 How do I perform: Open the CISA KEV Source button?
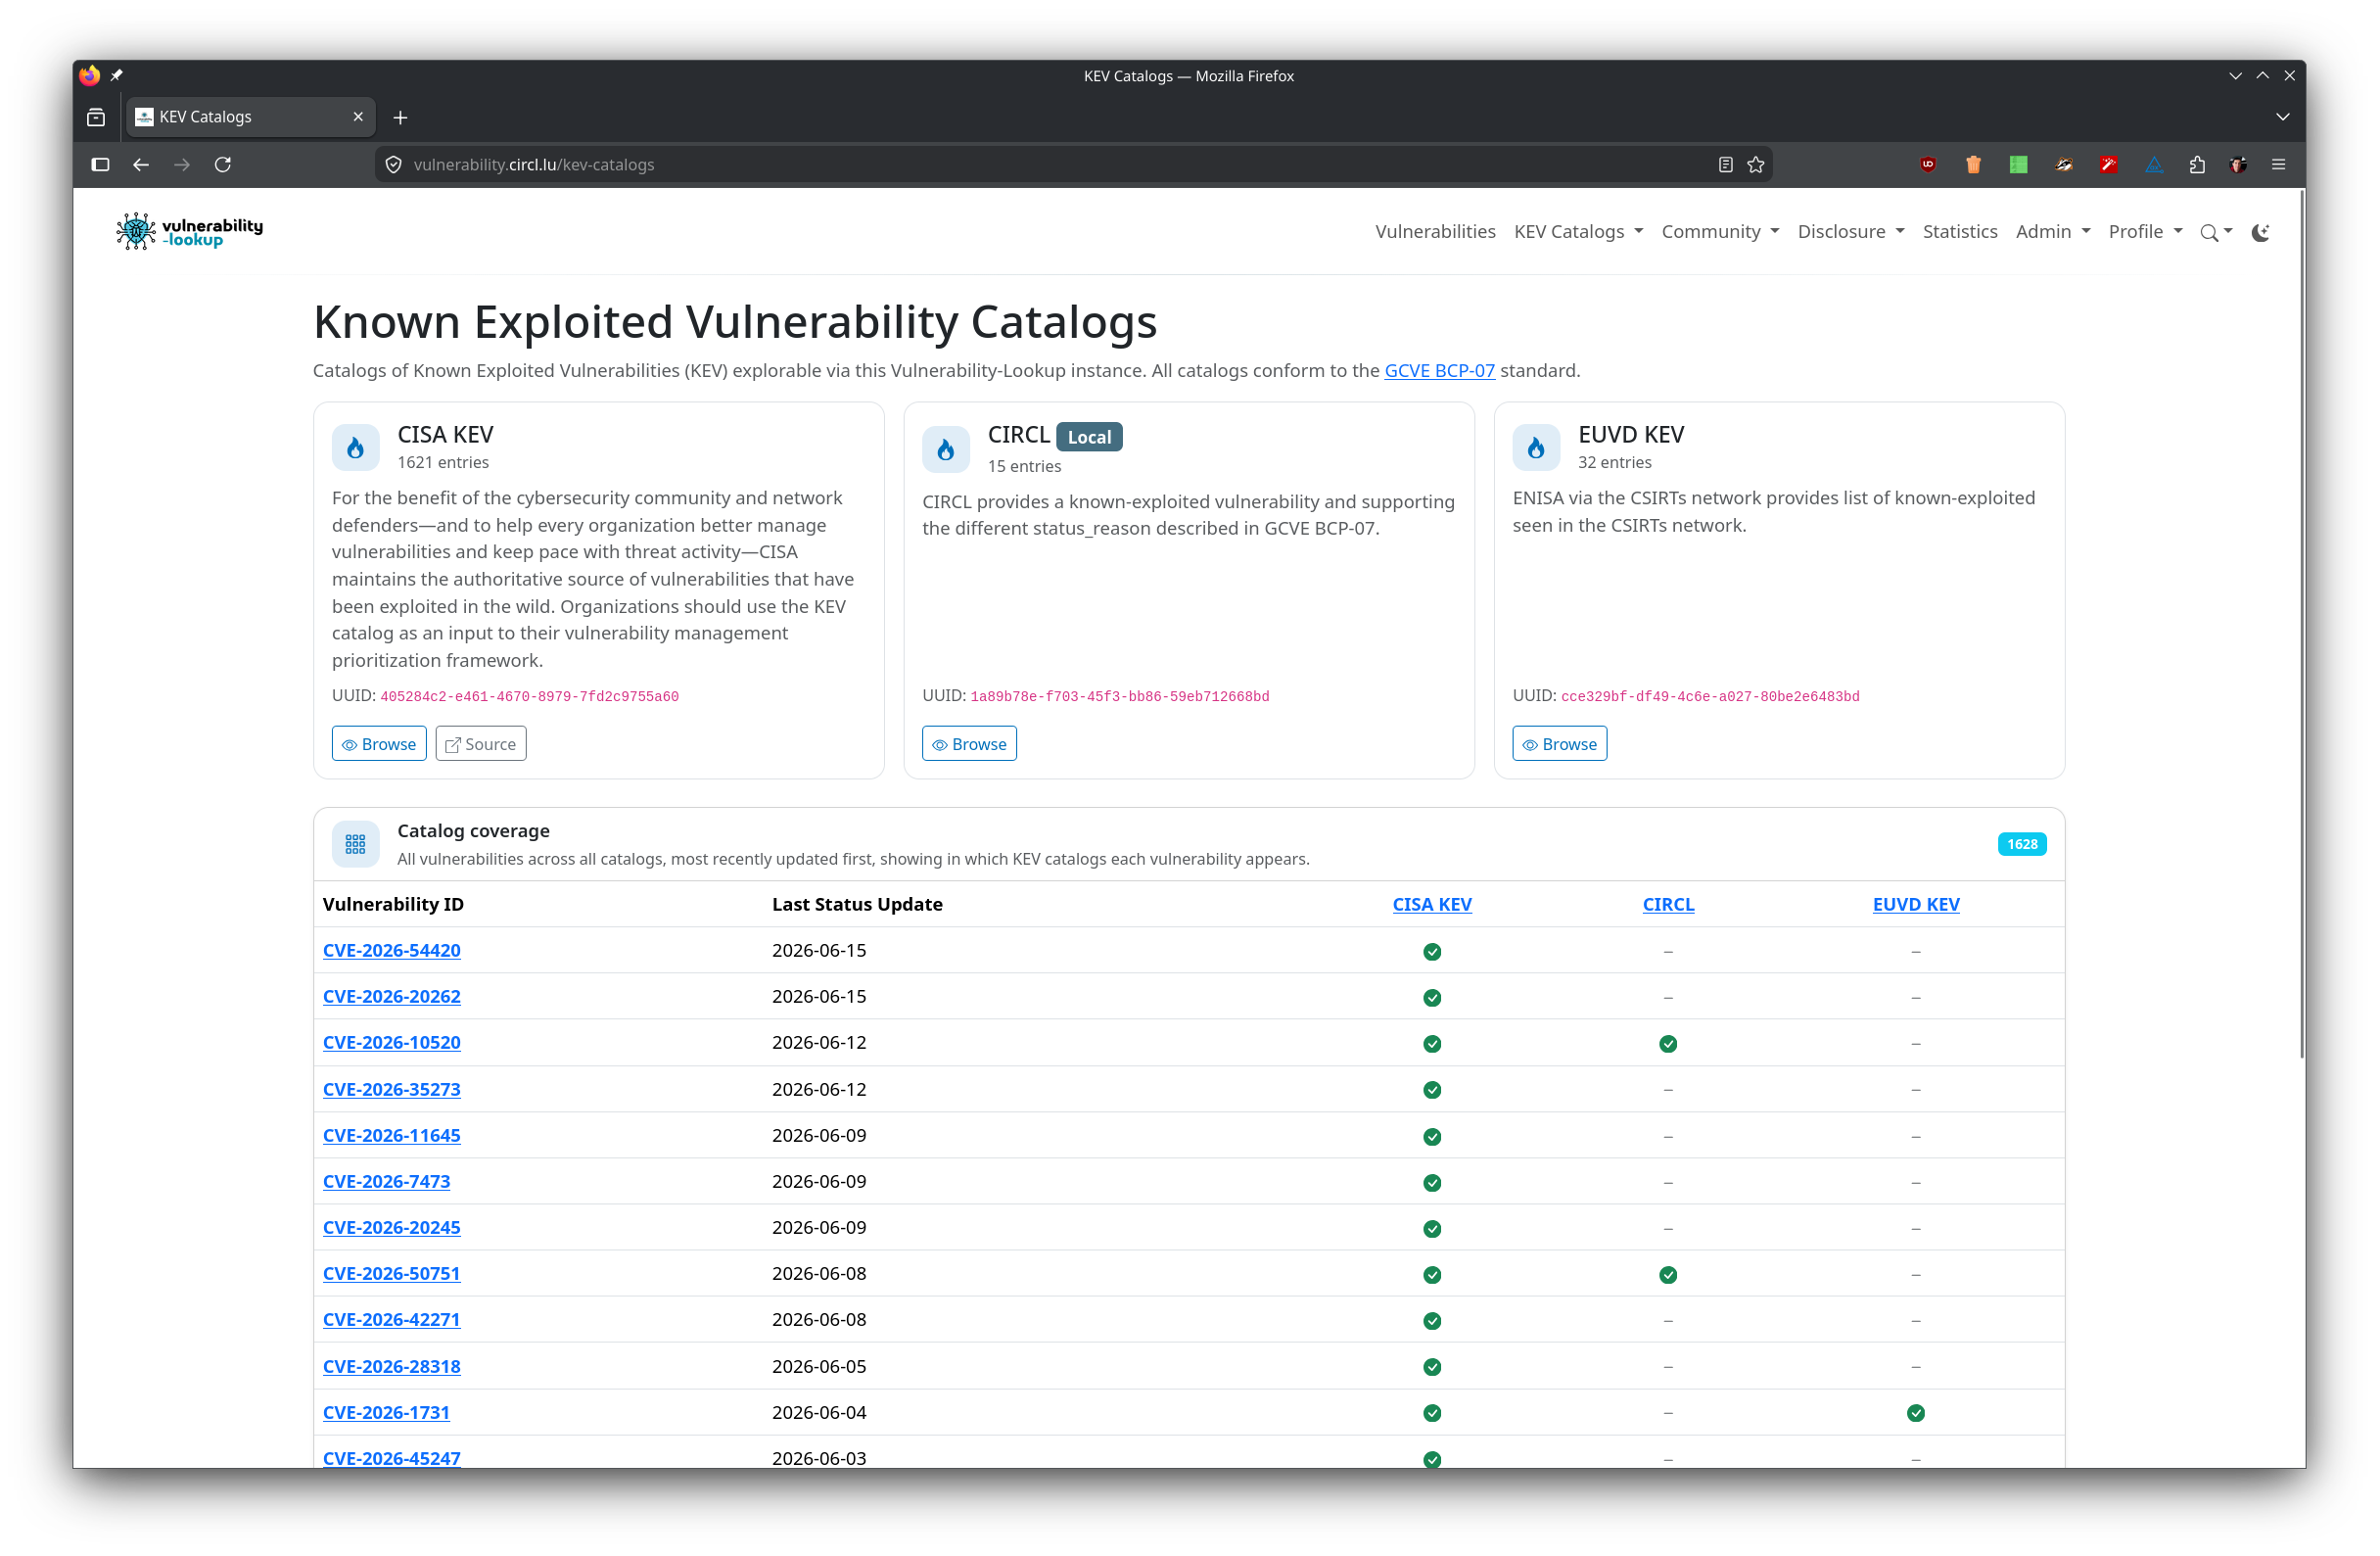[481, 744]
